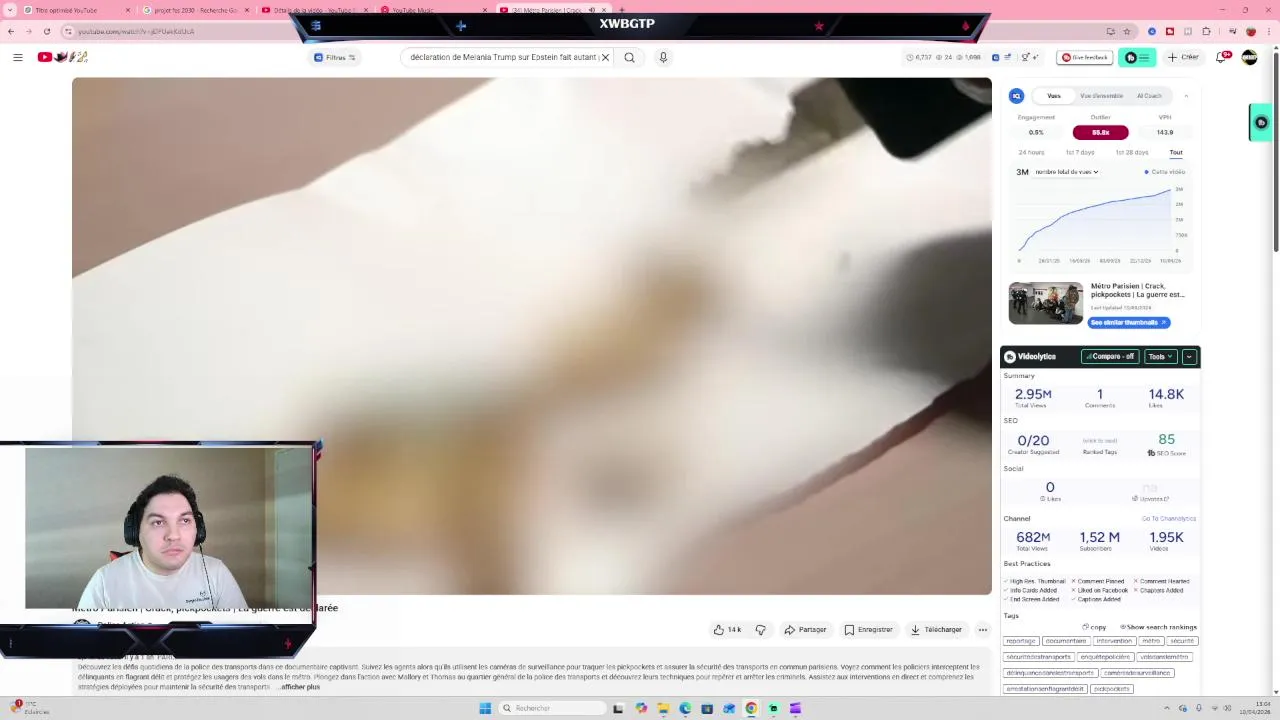Click the See similar thumbnails button
Viewport: 1280px width, 720px height.
tap(1129, 322)
